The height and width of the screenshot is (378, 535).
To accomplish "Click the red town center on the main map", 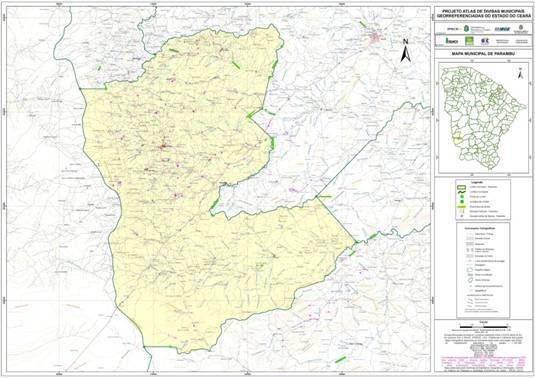I will click(x=162, y=147).
